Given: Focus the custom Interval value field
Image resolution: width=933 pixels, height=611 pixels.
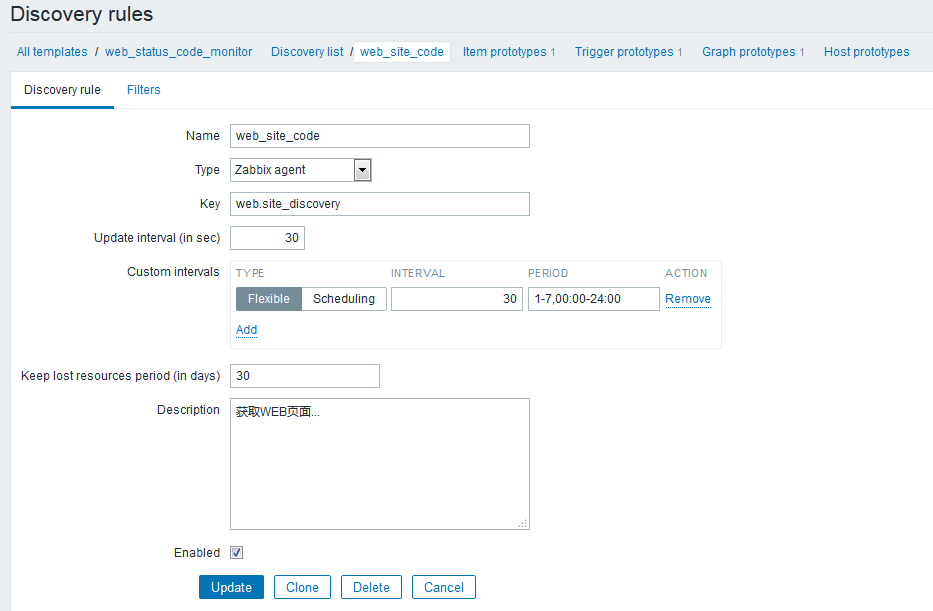Looking at the screenshot, I should coord(456,299).
